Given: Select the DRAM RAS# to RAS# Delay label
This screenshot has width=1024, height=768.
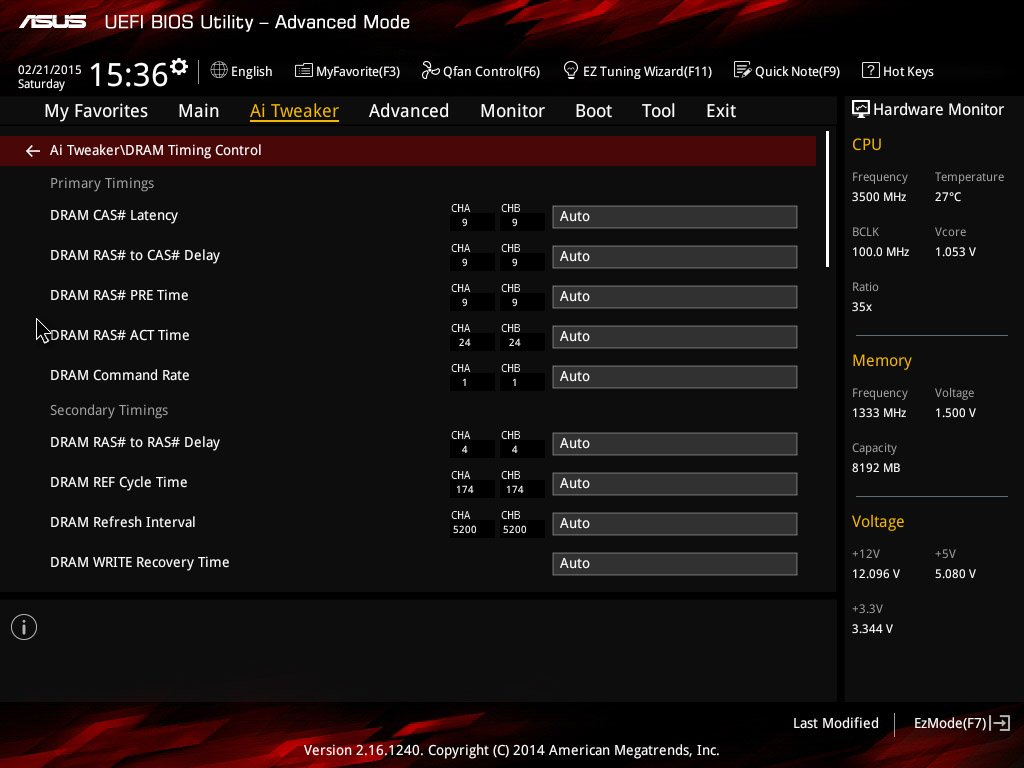Looking at the screenshot, I should point(135,442).
